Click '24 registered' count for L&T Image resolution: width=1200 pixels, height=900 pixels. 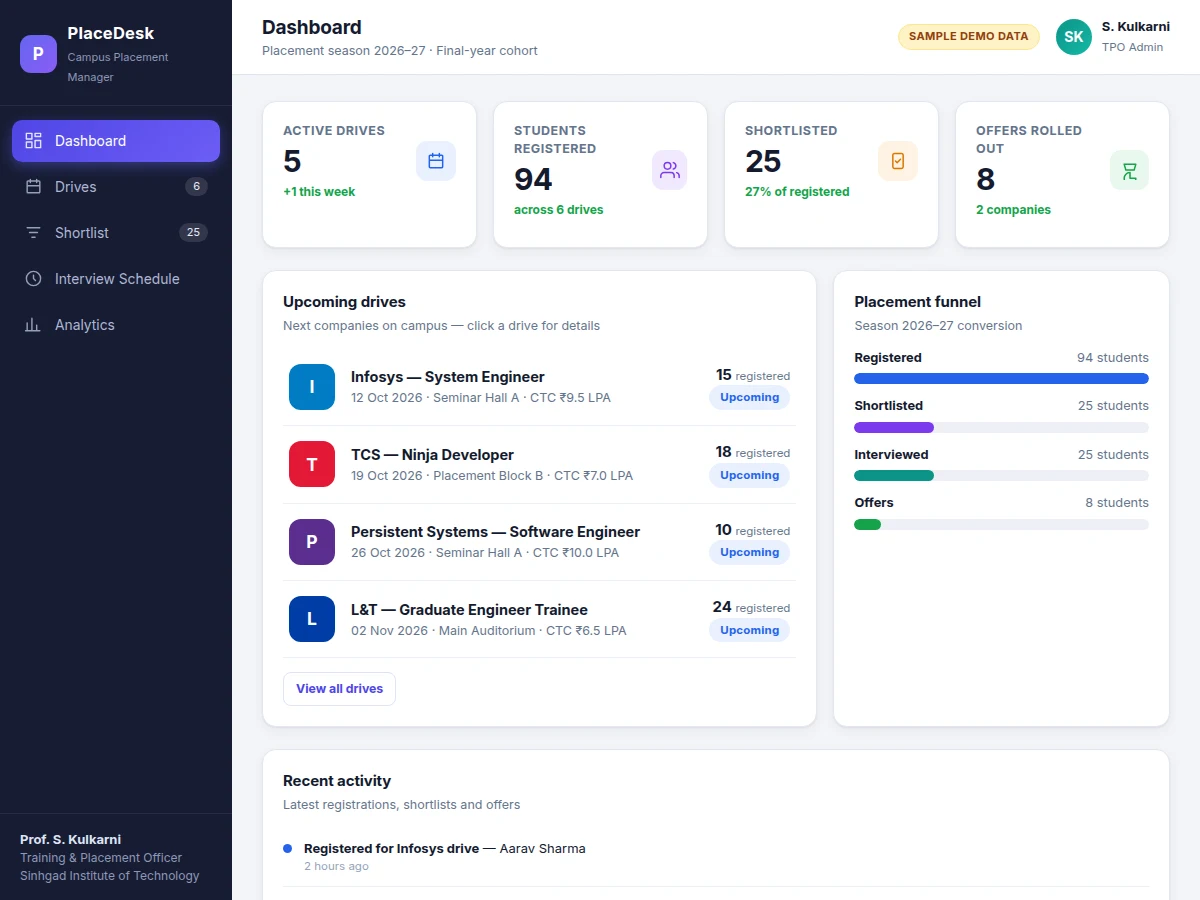(x=751, y=608)
